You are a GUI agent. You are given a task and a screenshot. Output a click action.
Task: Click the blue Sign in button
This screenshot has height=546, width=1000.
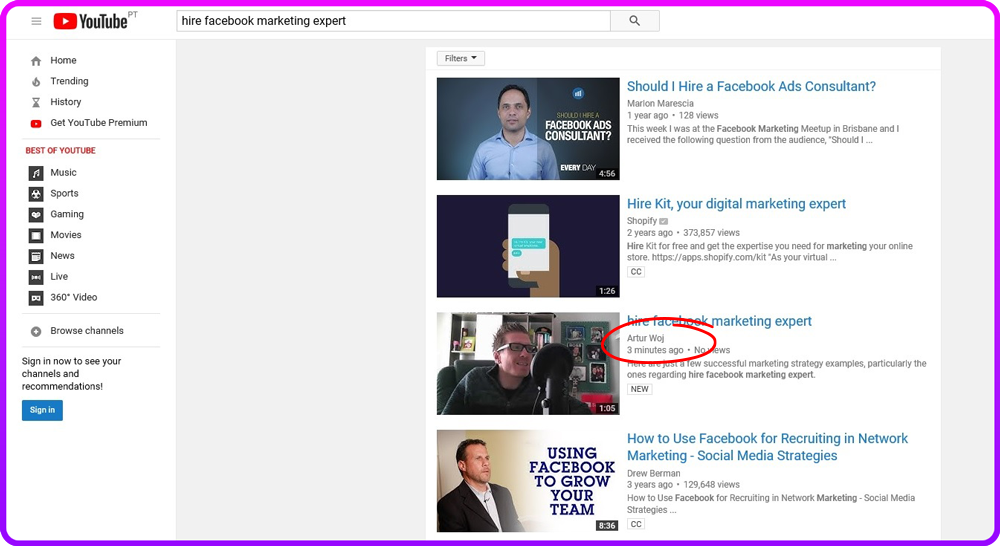point(42,410)
